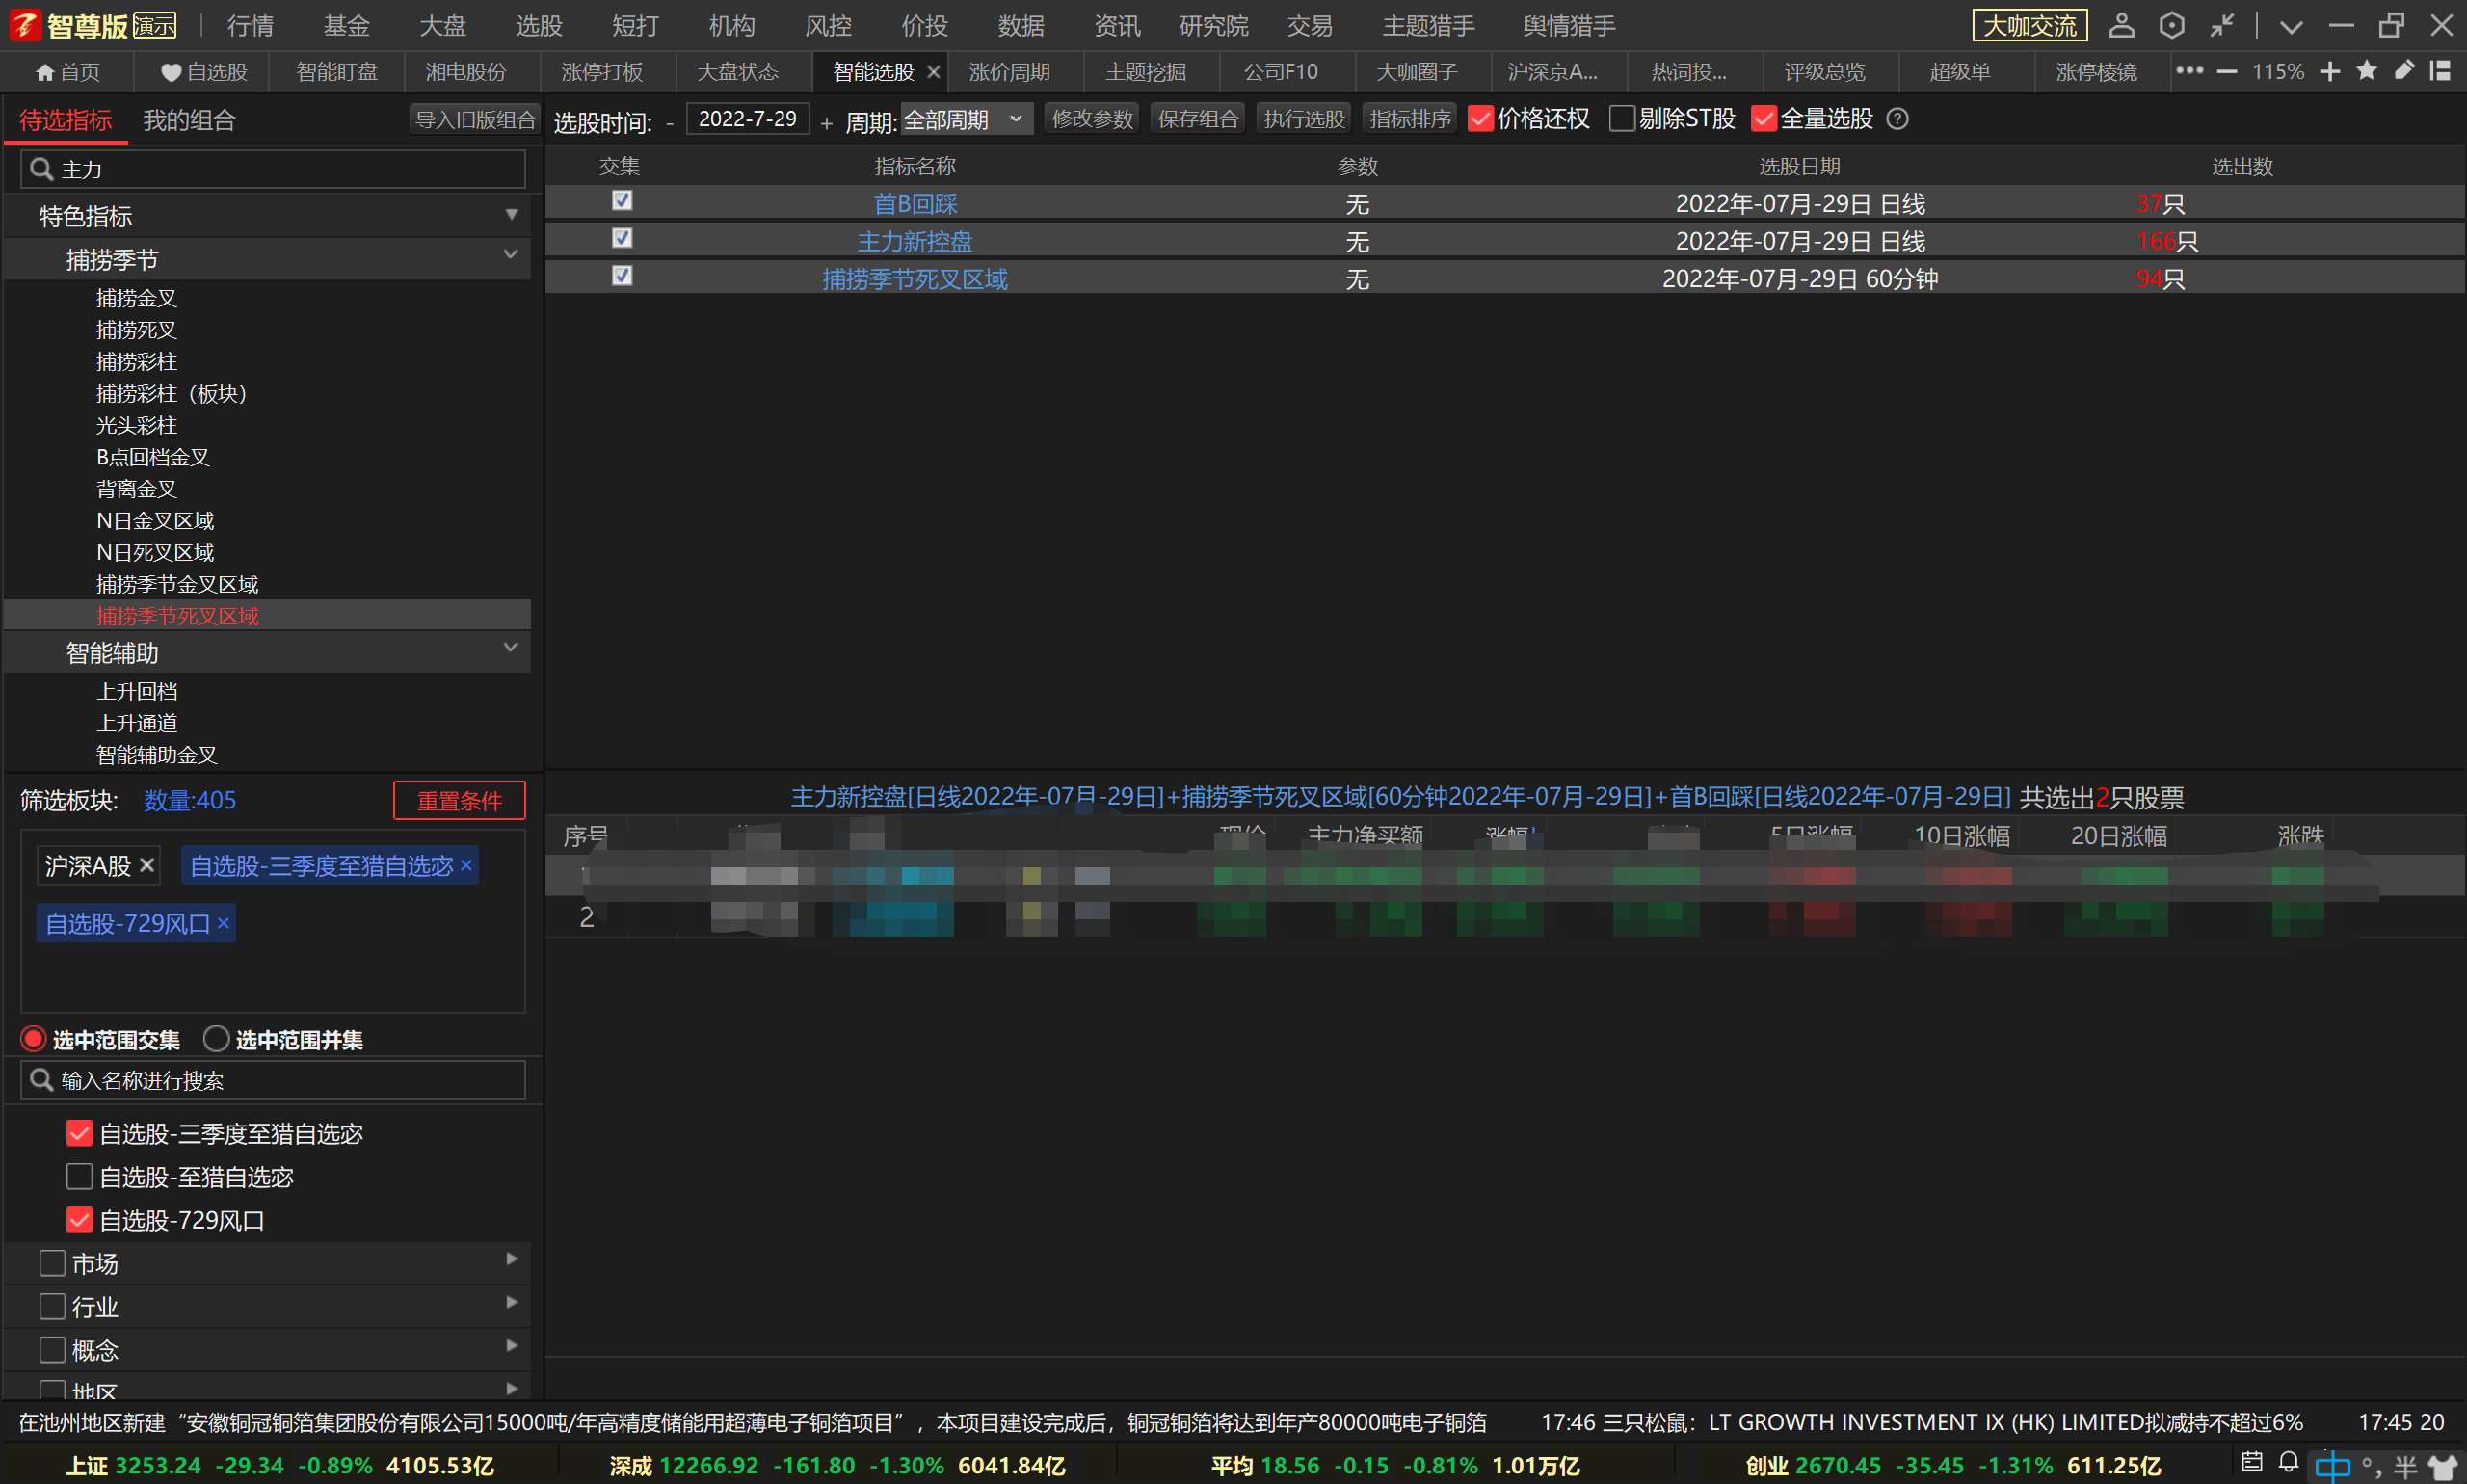Screen dimensions: 2467x1484
Task: Show more tabs with three-dot icon
Action: (2190, 70)
